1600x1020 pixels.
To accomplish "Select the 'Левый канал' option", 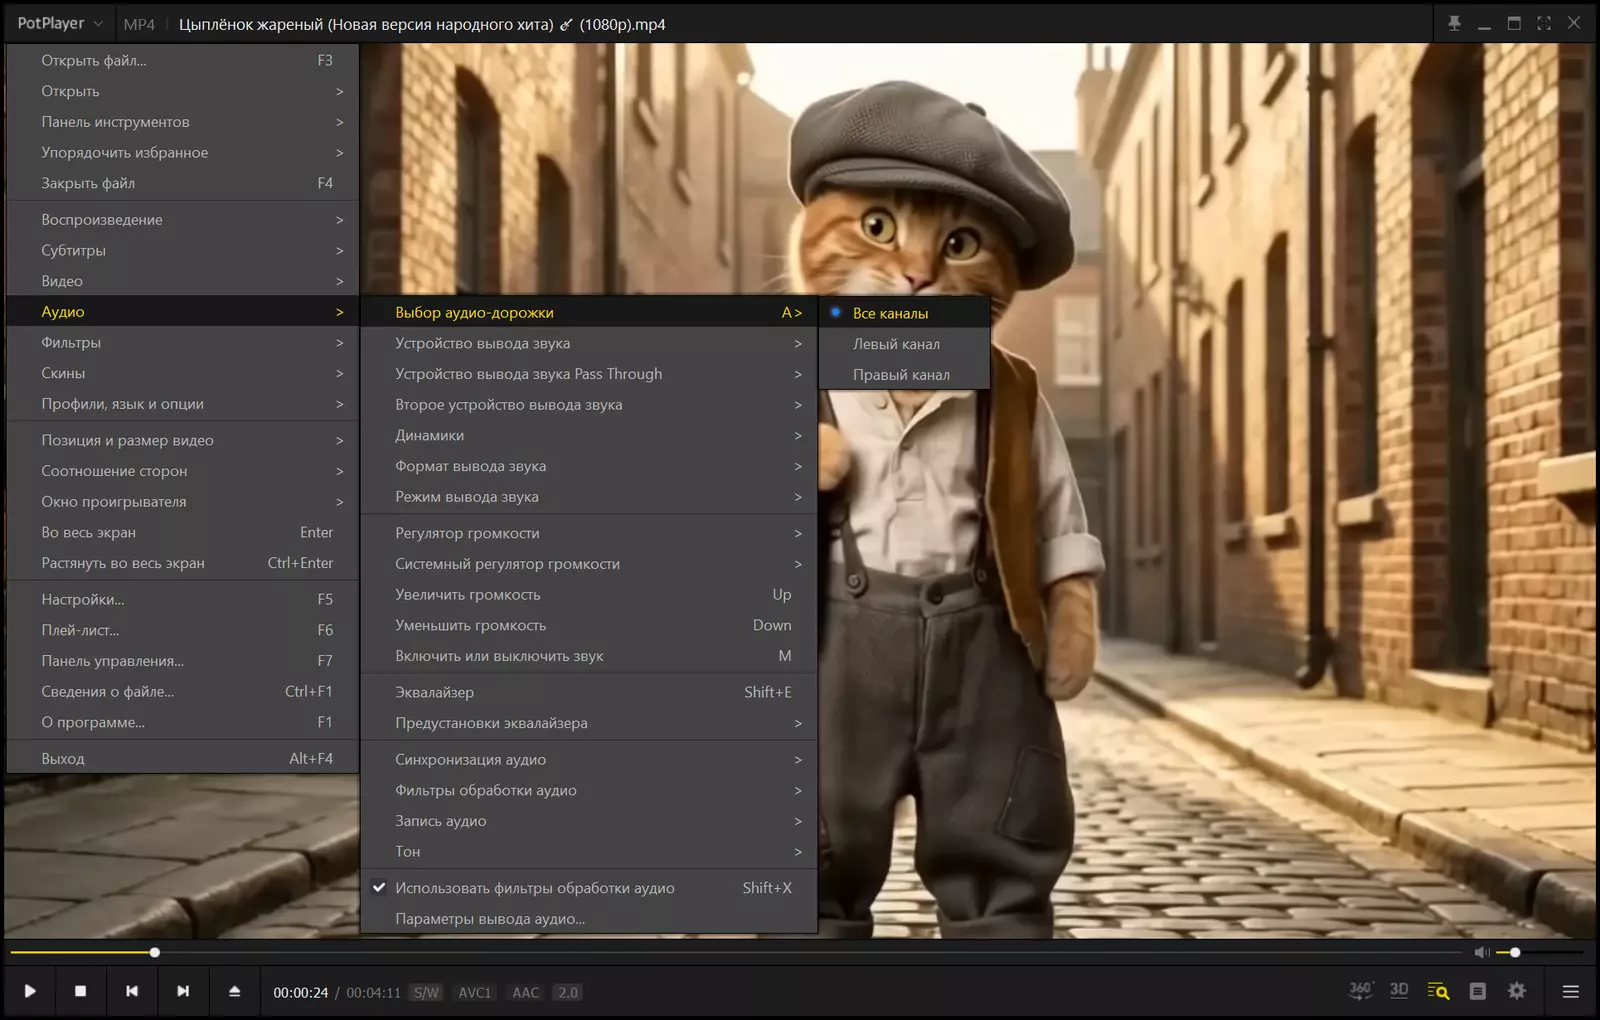I will pos(905,344).
